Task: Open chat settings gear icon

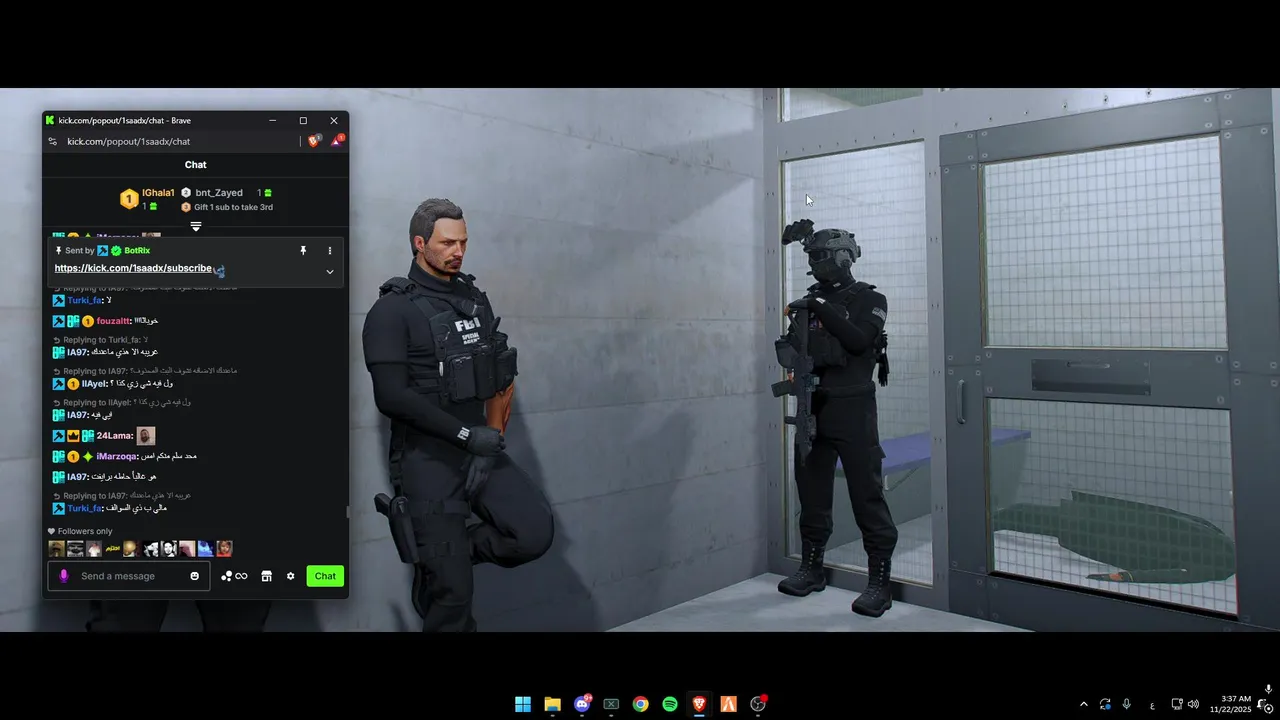Action: tap(291, 576)
